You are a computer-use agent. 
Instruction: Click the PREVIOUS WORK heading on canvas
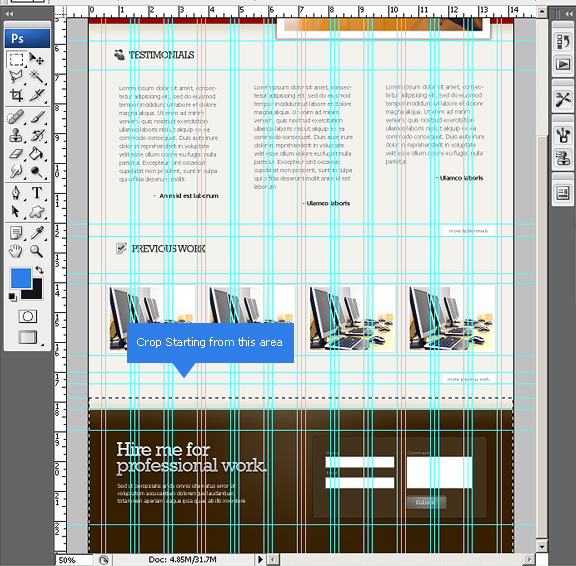pos(168,249)
